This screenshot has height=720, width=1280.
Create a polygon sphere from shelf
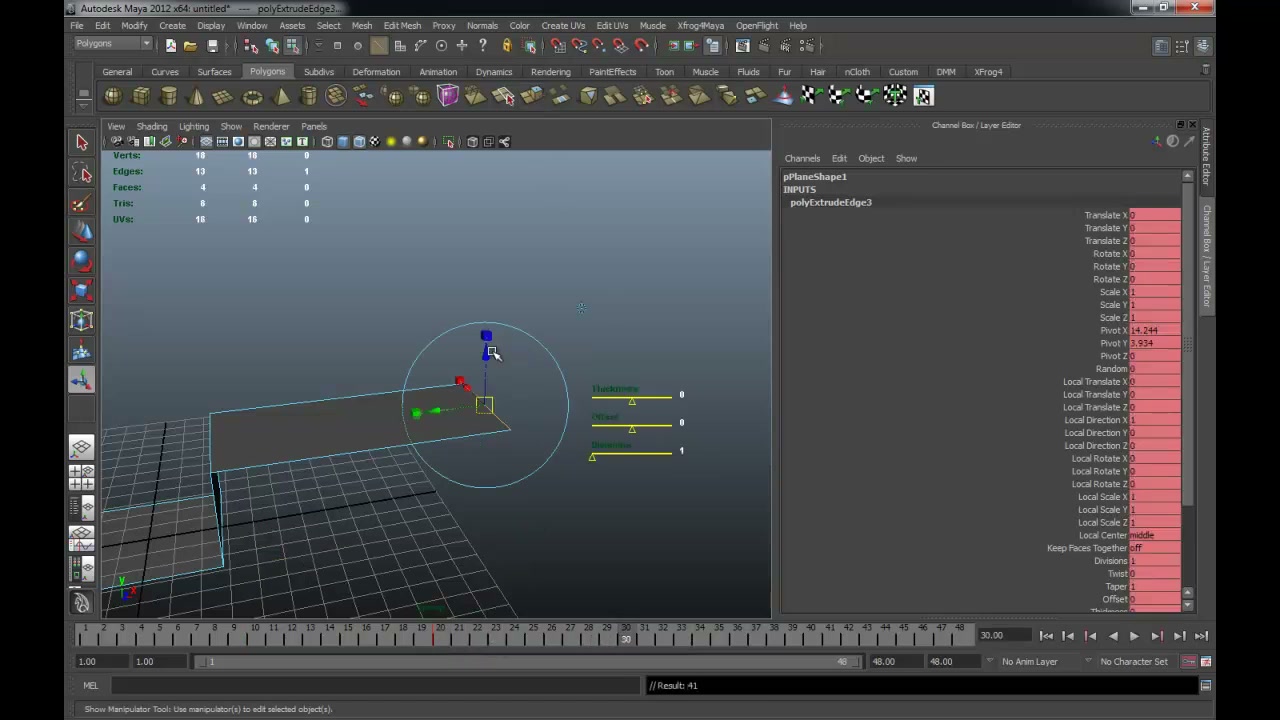(x=113, y=96)
